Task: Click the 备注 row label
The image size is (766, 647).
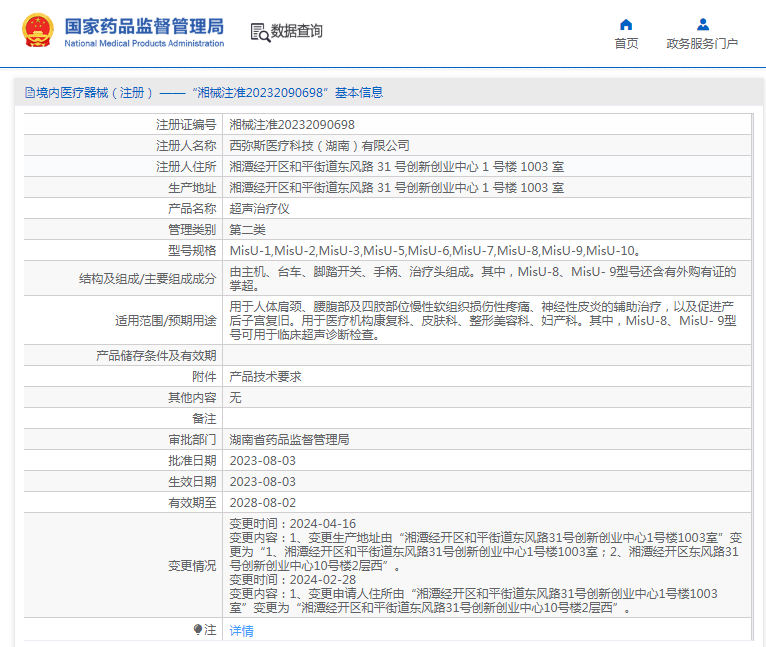Action: coord(204,419)
